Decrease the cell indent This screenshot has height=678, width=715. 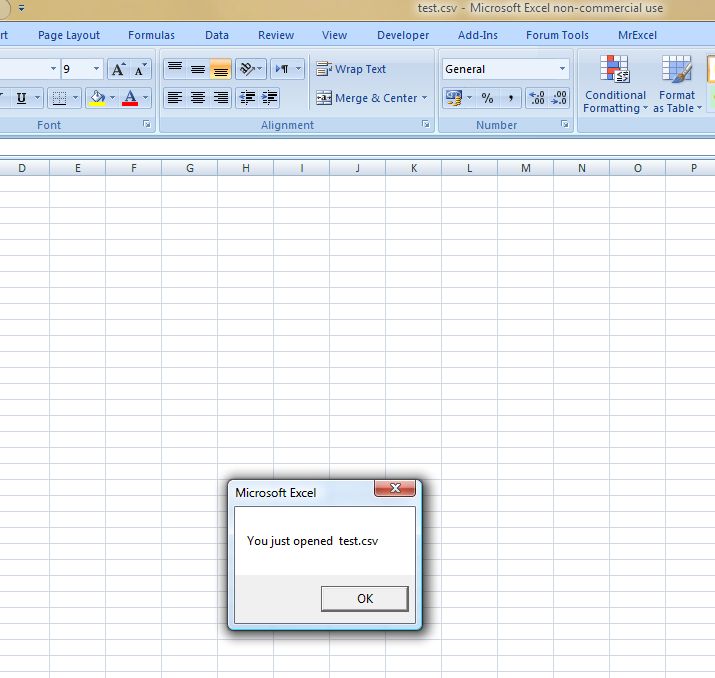[x=247, y=98]
